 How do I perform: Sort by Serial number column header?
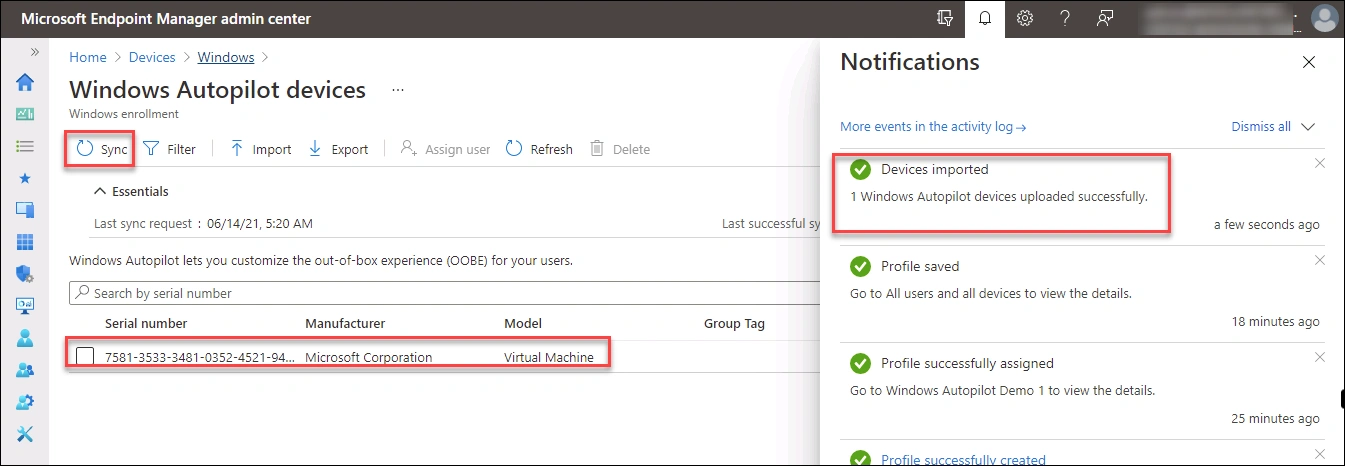pos(146,323)
